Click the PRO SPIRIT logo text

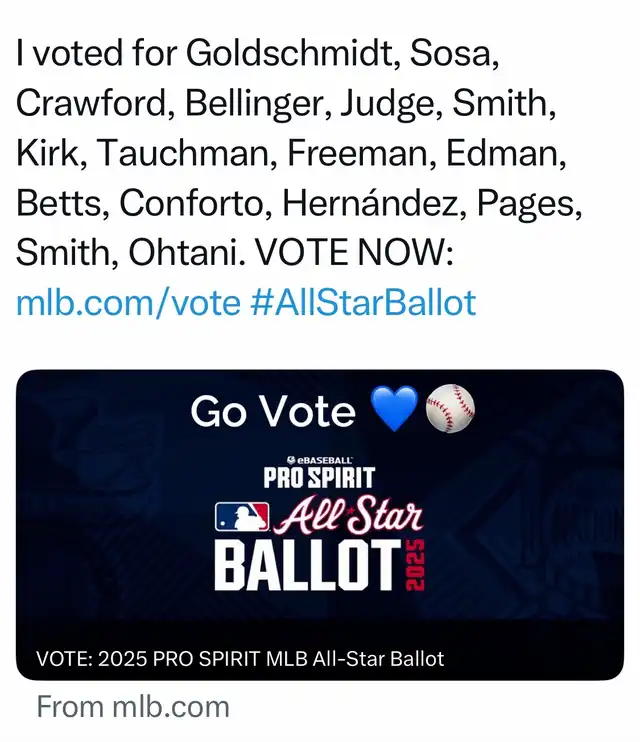(x=320, y=477)
